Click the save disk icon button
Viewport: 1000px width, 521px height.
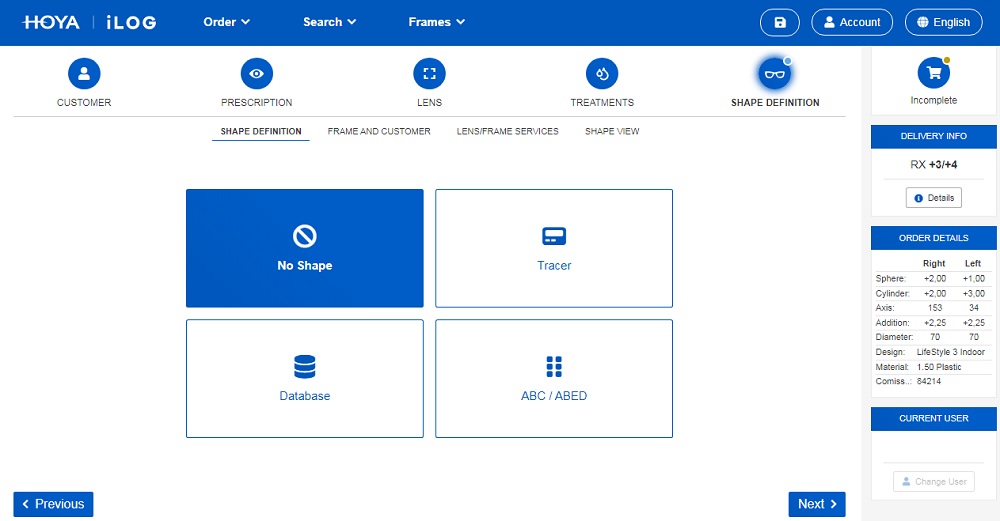780,22
